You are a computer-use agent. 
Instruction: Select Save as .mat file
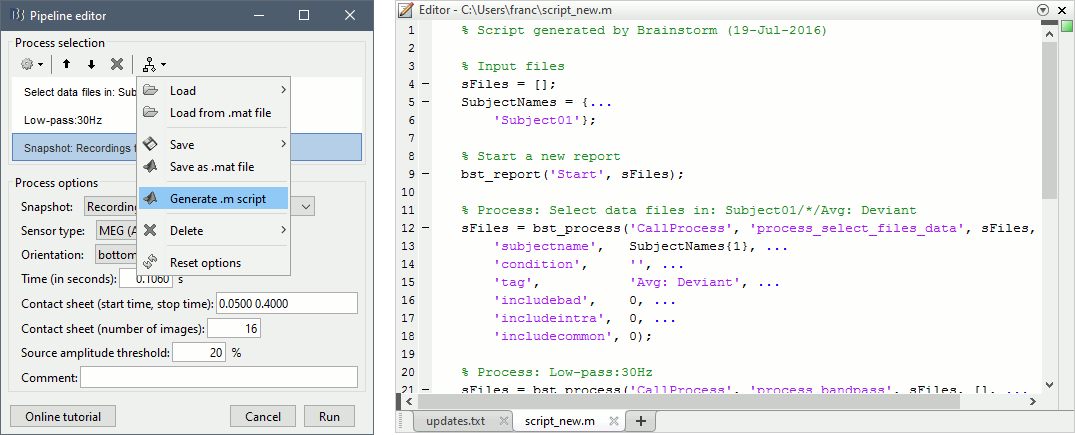[x=211, y=167]
